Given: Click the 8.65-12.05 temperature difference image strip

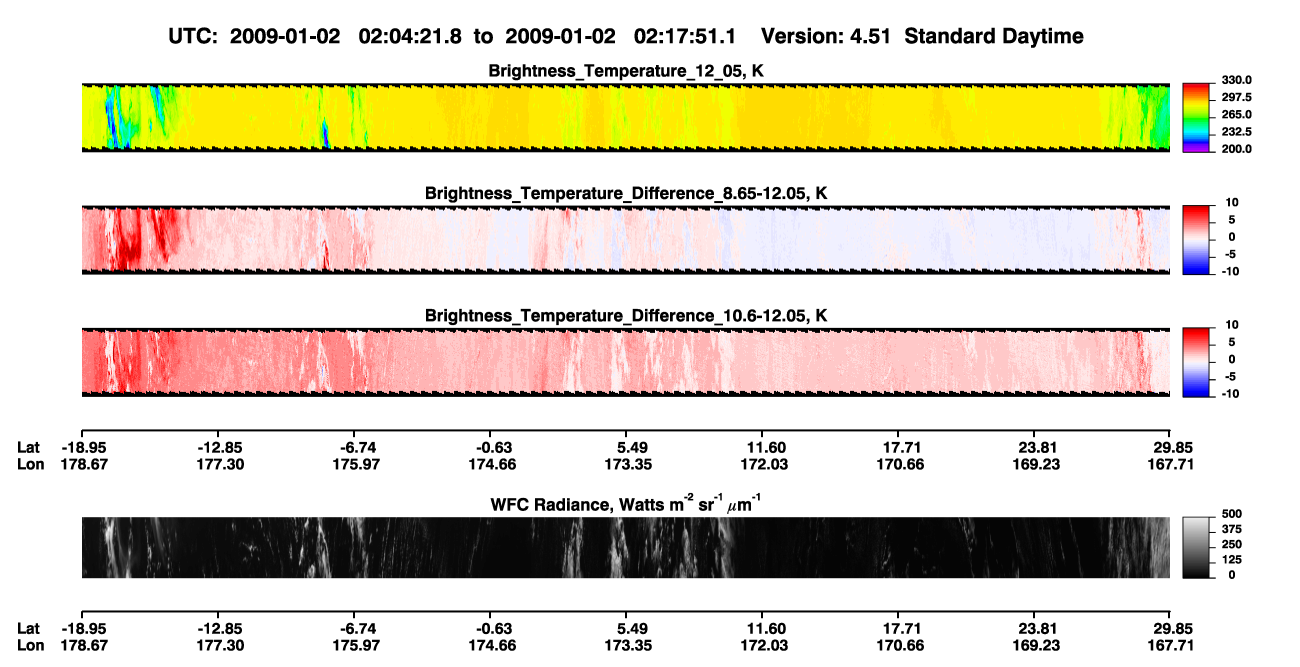Looking at the screenshot, I should coord(625,239).
